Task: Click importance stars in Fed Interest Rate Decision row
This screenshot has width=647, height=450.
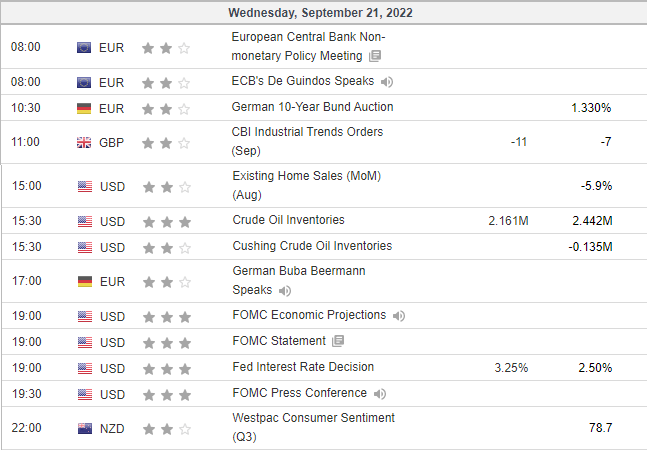Action: pos(167,369)
